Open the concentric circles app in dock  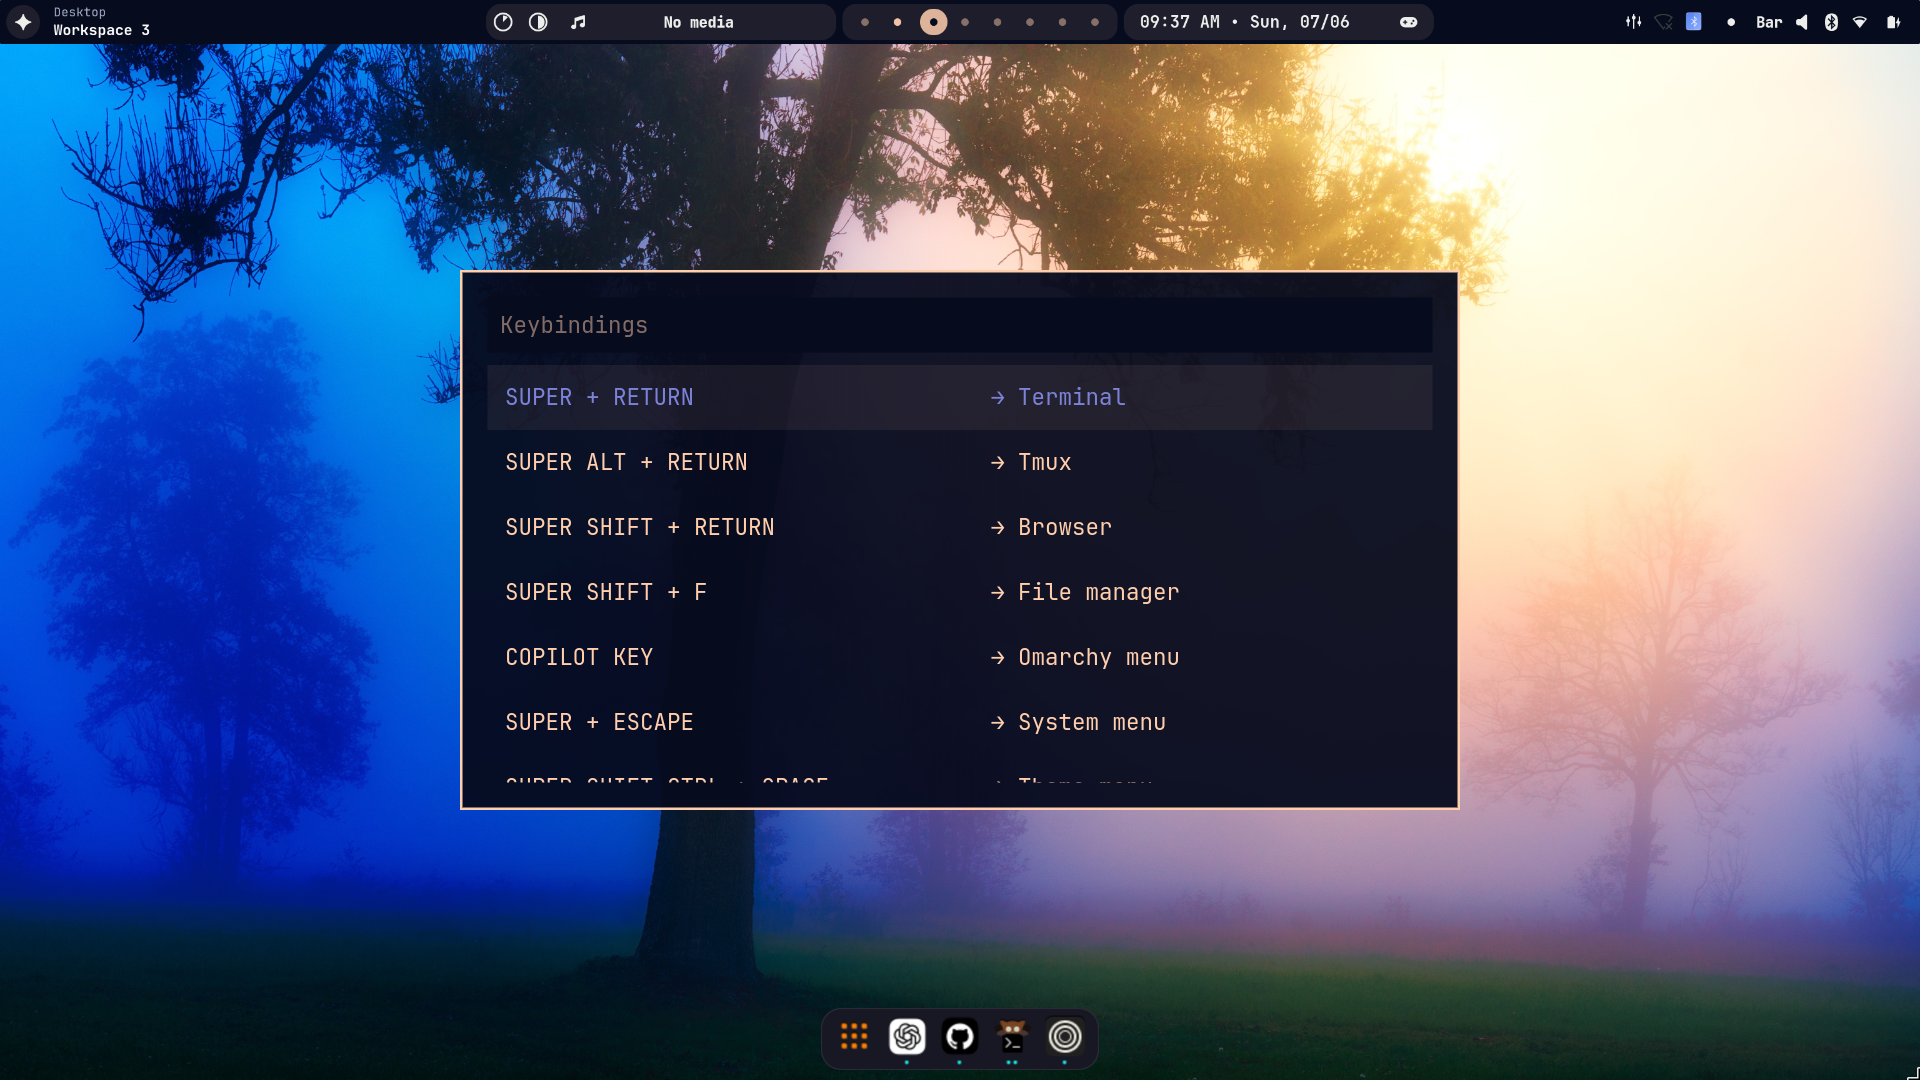(1065, 1037)
